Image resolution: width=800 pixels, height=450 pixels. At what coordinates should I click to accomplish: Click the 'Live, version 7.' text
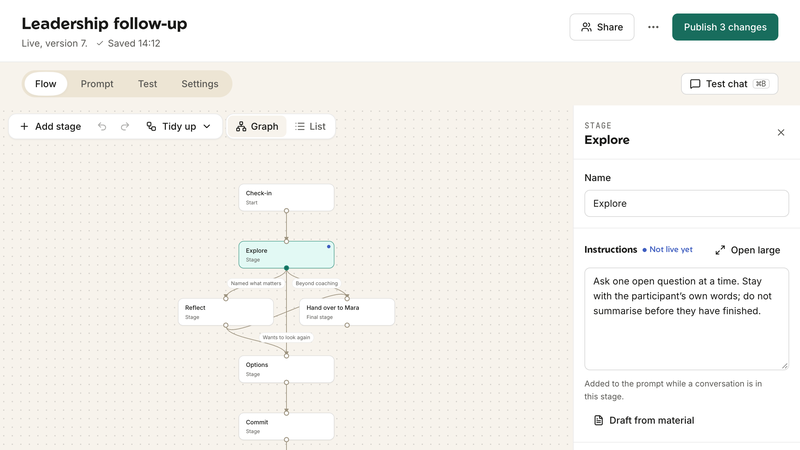pyautogui.click(x=54, y=43)
